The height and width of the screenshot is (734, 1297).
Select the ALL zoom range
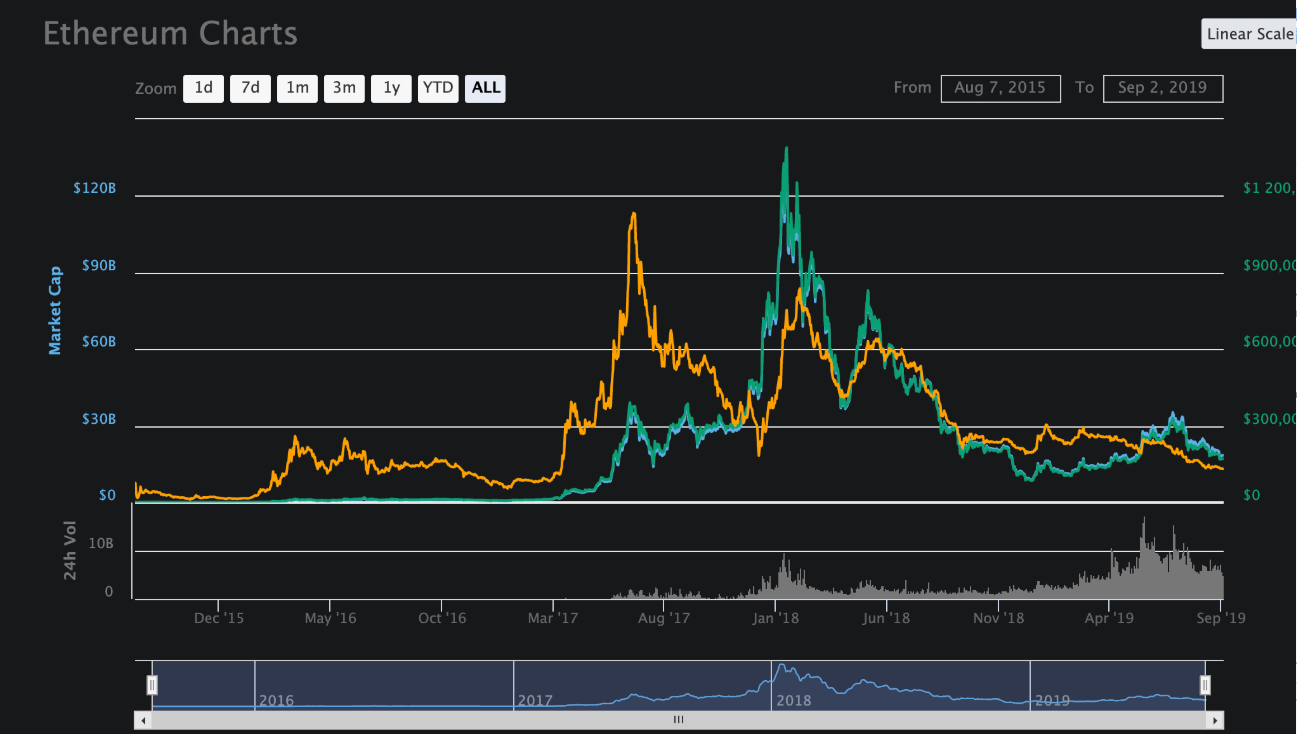click(x=486, y=88)
